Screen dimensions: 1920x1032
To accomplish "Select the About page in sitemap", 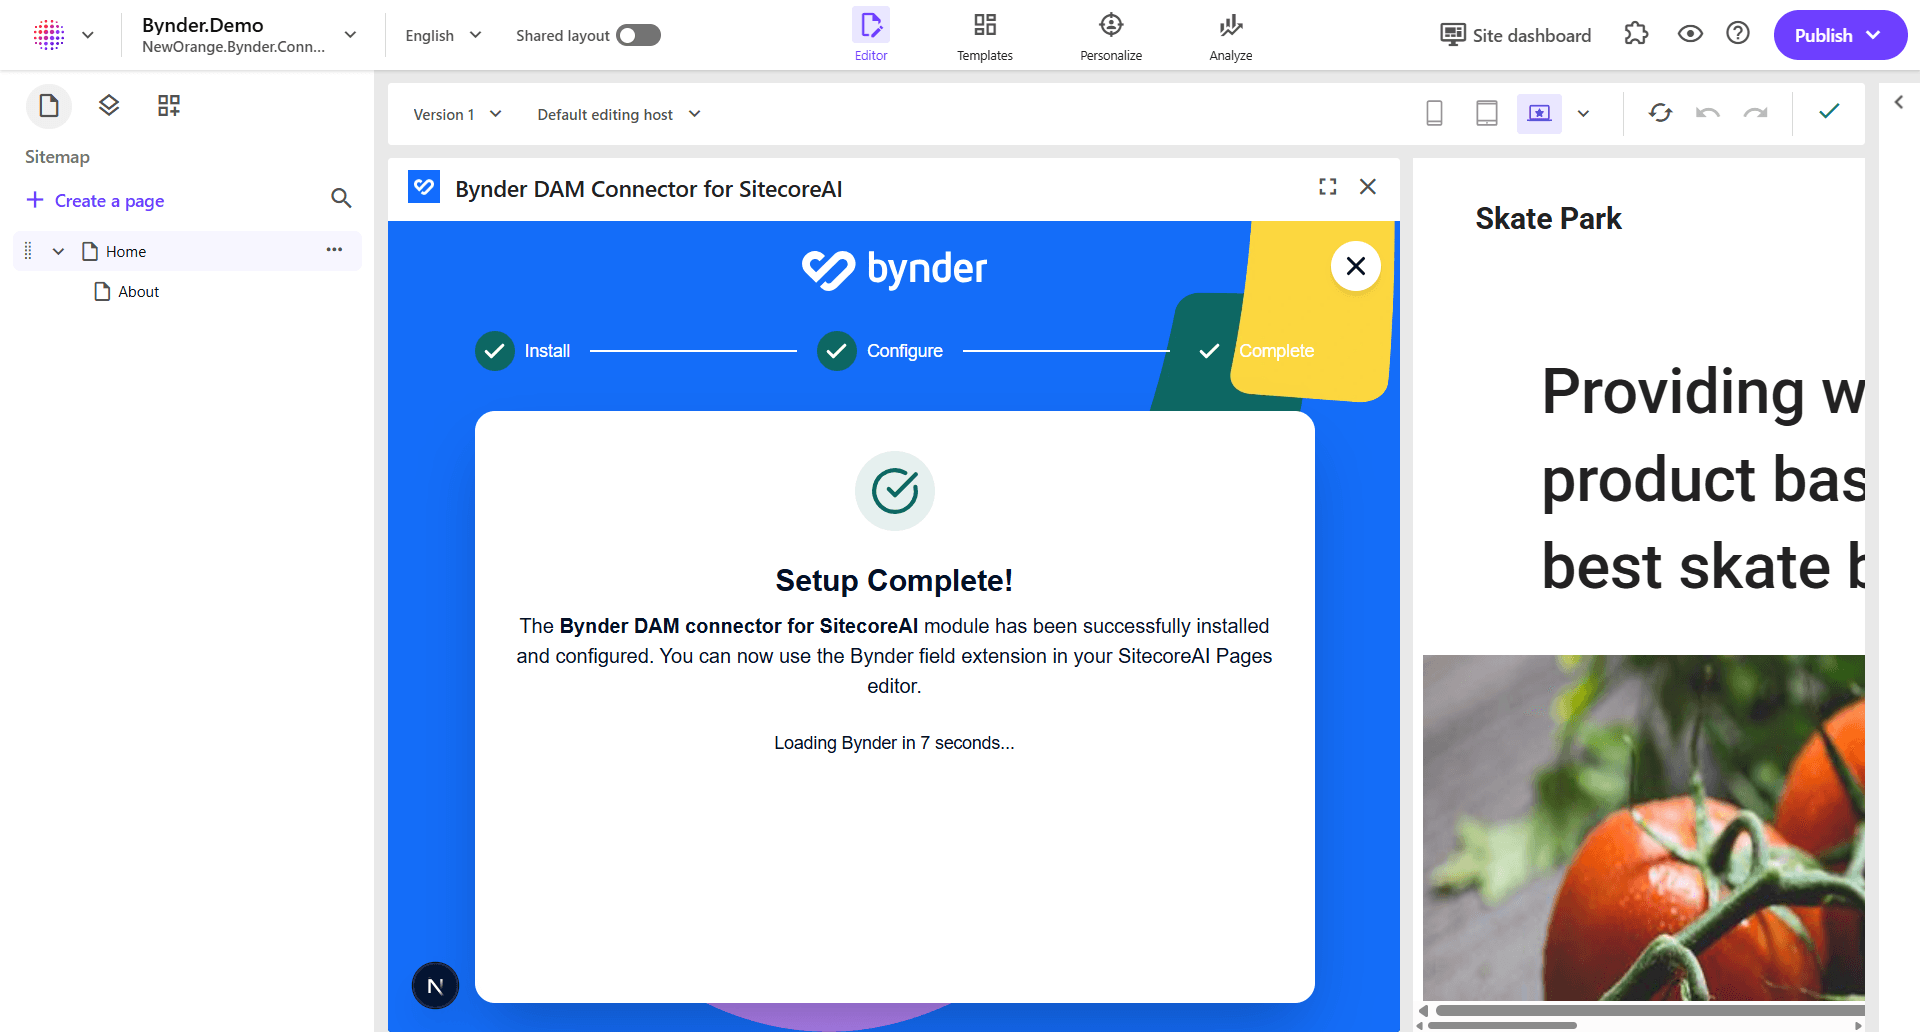I will pyautogui.click(x=138, y=292).
